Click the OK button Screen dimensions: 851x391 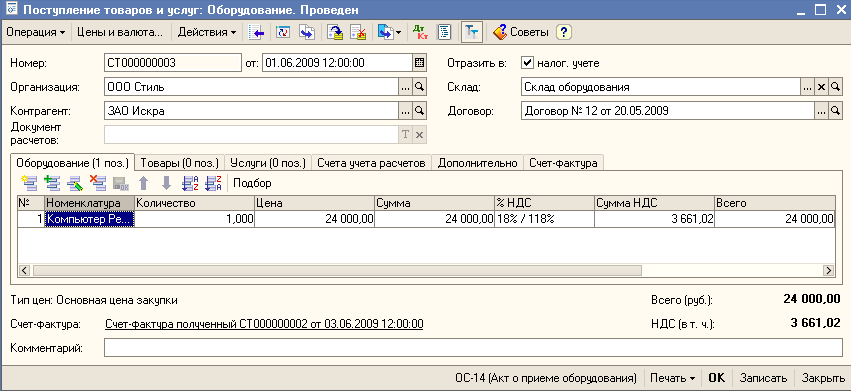pyautogui.click(x=716, y=378)
